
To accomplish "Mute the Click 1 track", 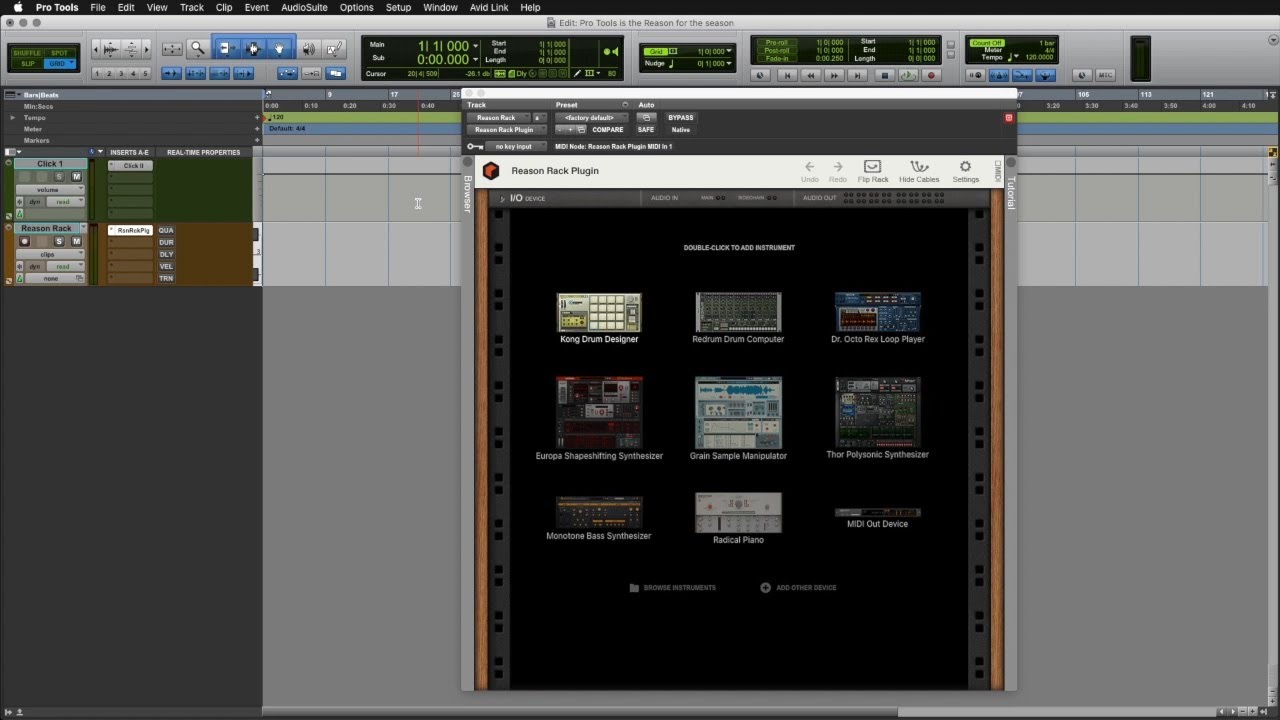I will point(76,177).
